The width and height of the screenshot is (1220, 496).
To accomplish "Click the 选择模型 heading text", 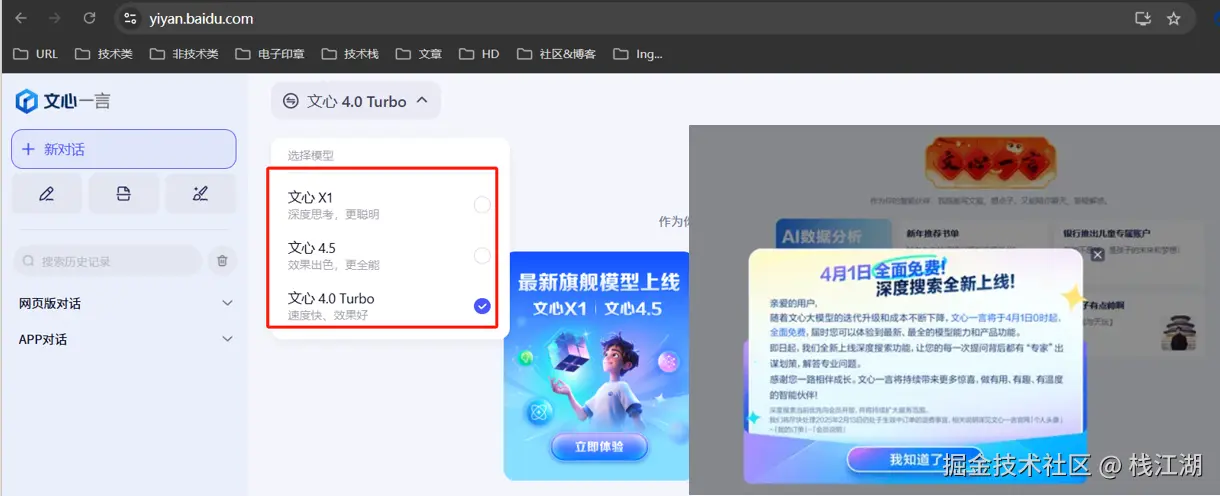I will click(x=311, y=156).
